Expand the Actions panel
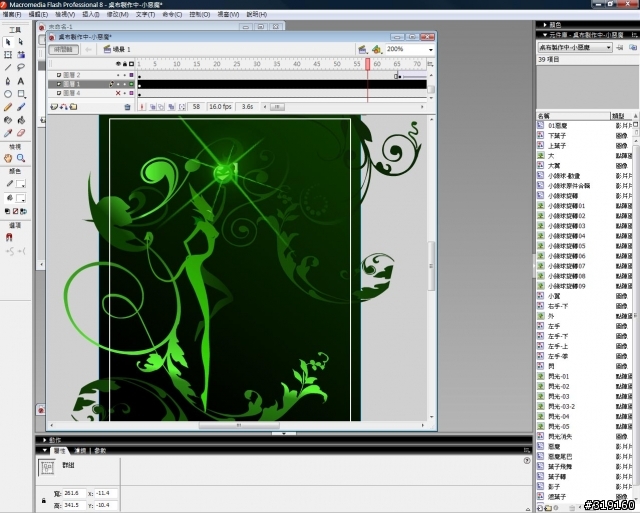Viewport: 640px width, 513px height. click(x=44, y=440)
